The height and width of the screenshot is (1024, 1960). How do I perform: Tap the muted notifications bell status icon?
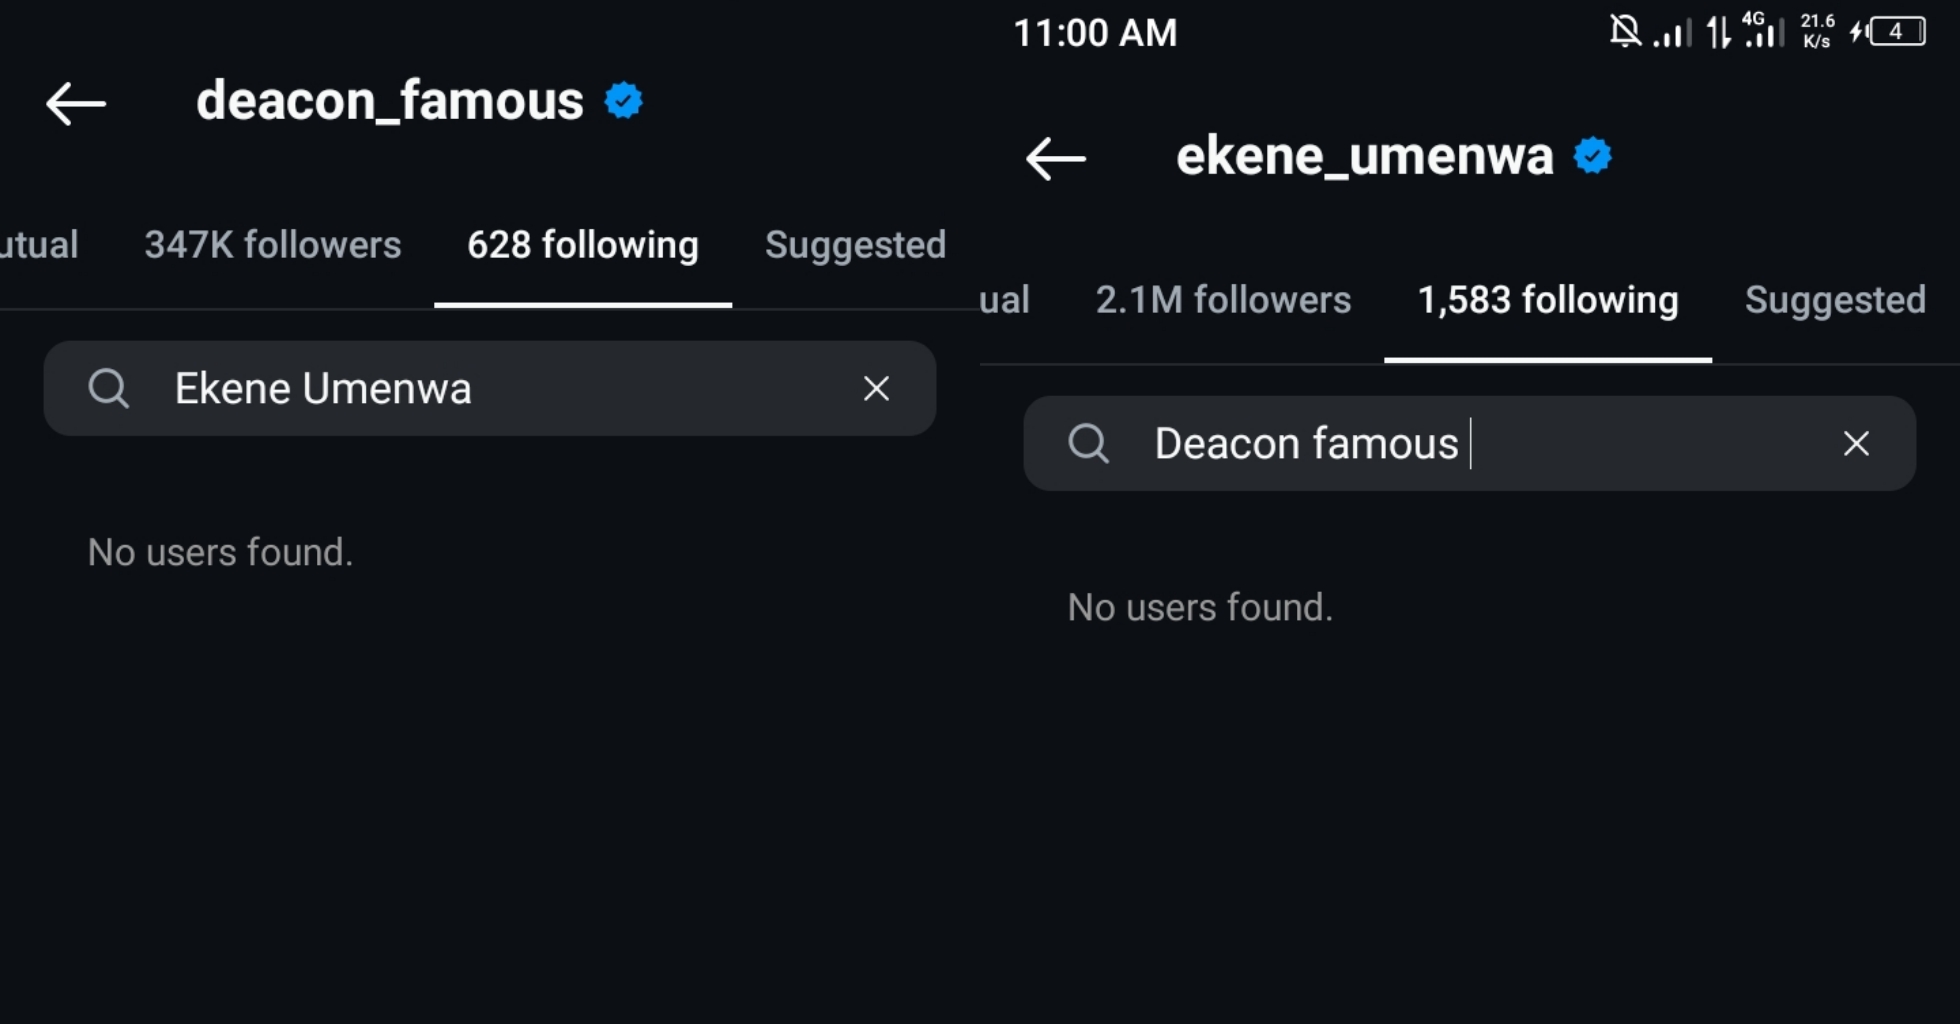[1625, 32]
